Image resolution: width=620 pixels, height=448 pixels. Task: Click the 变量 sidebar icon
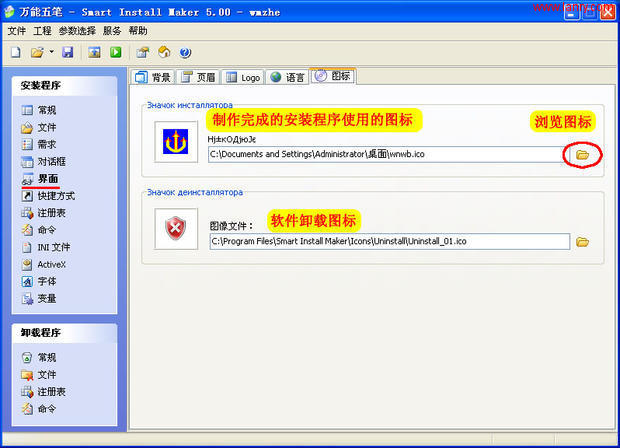[x=27, y=299]
